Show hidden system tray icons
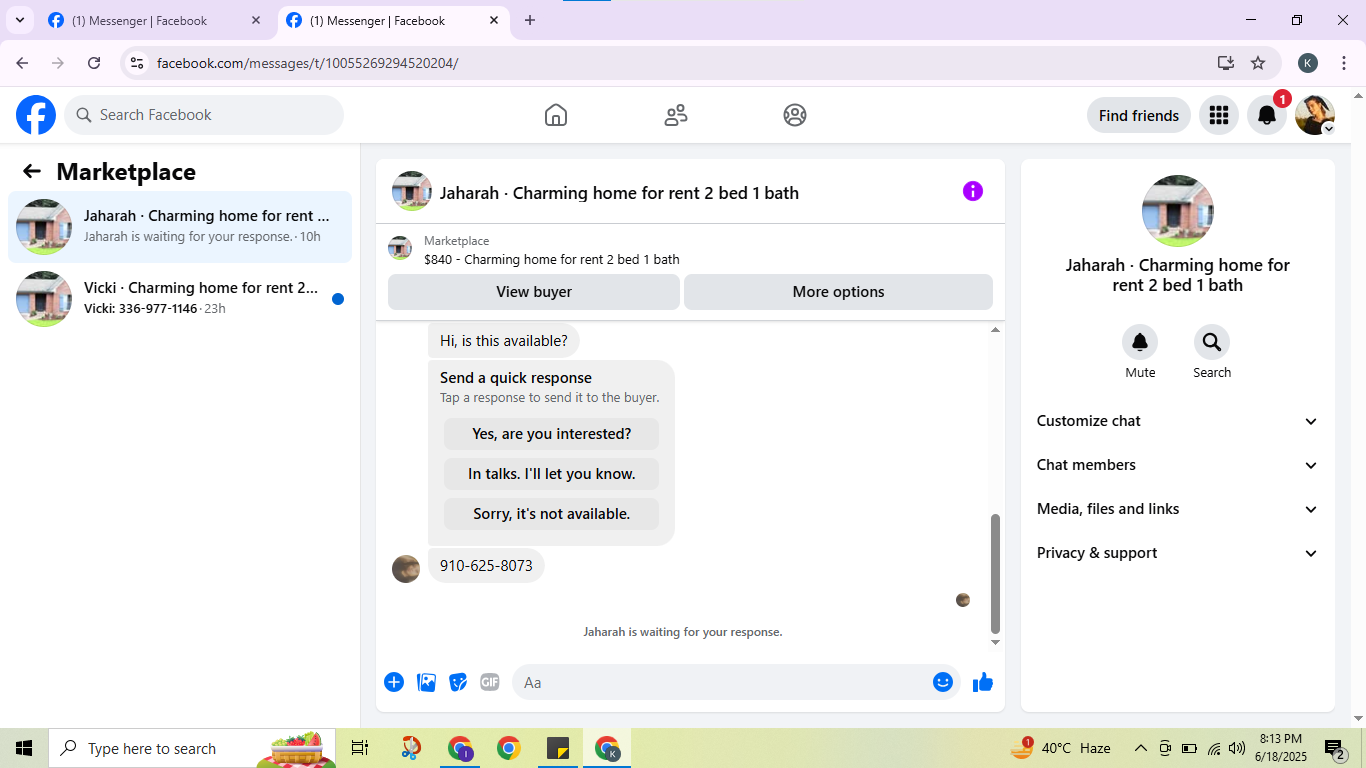 pyautogui.click(x=1140, y=748)
